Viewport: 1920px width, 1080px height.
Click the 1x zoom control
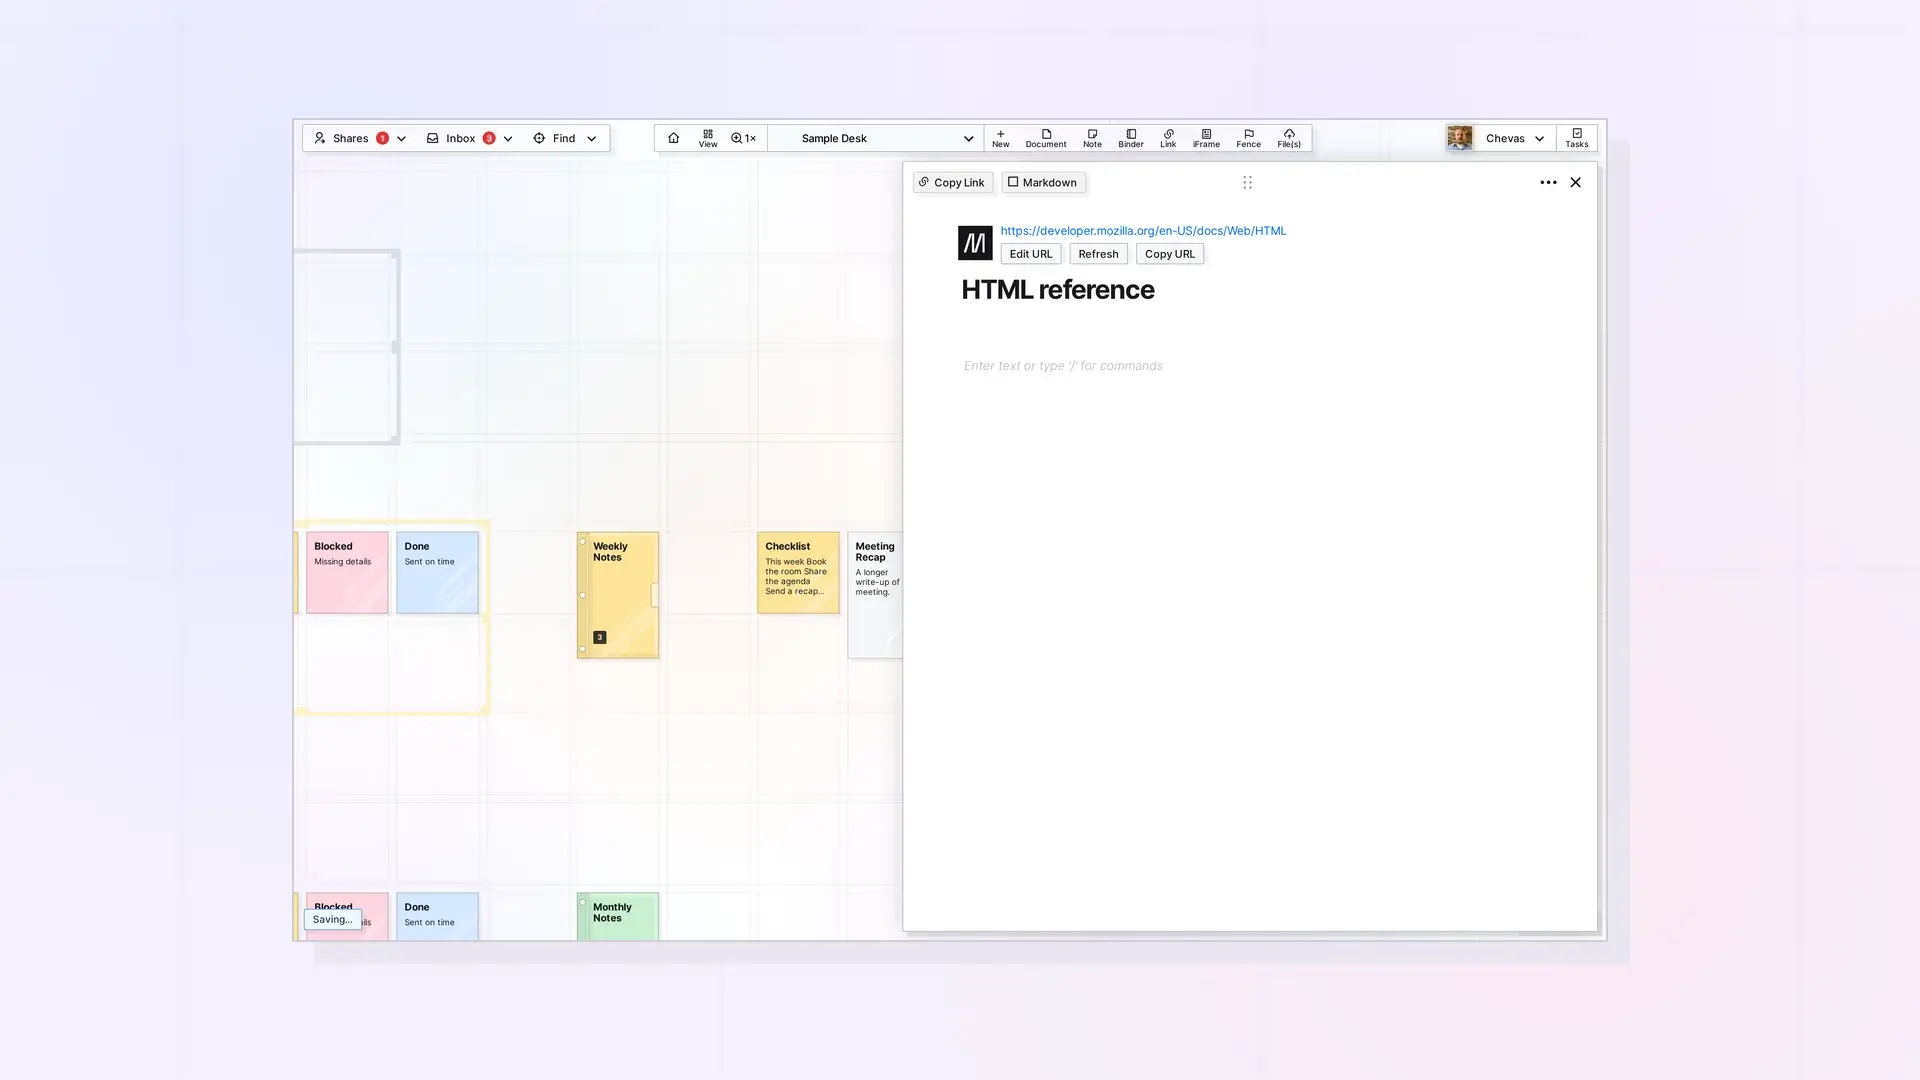point(743,138)
